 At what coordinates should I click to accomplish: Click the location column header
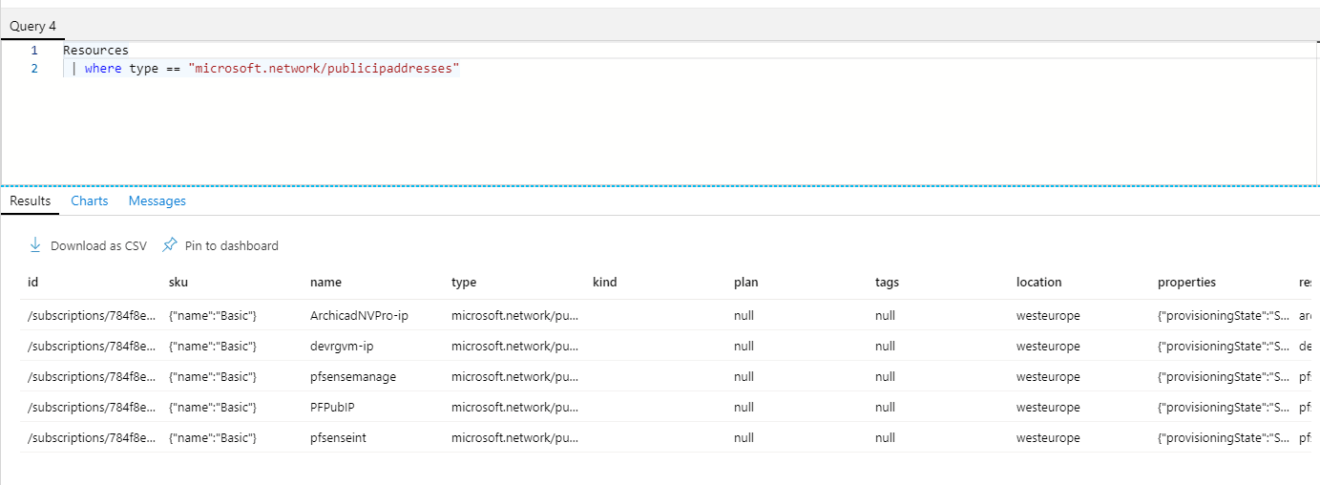point(1038,282)
